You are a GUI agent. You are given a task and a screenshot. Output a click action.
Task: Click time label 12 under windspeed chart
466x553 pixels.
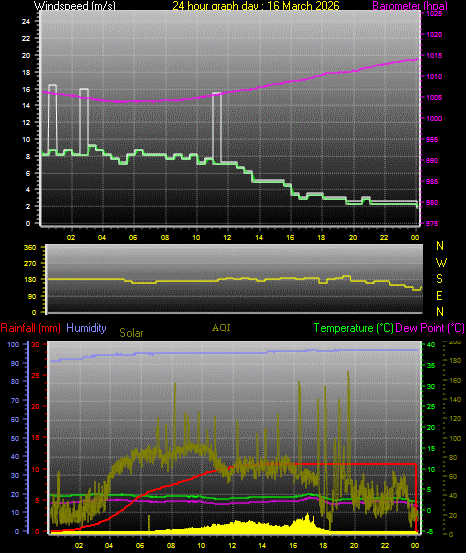tap(227, 238)
